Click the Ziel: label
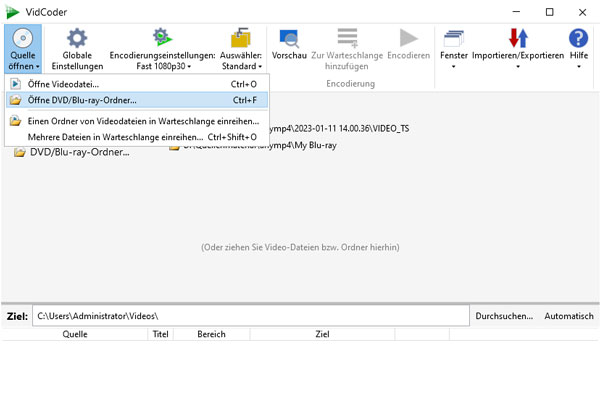The width and height of the screenshot is (600, 410). click(17, 316)
